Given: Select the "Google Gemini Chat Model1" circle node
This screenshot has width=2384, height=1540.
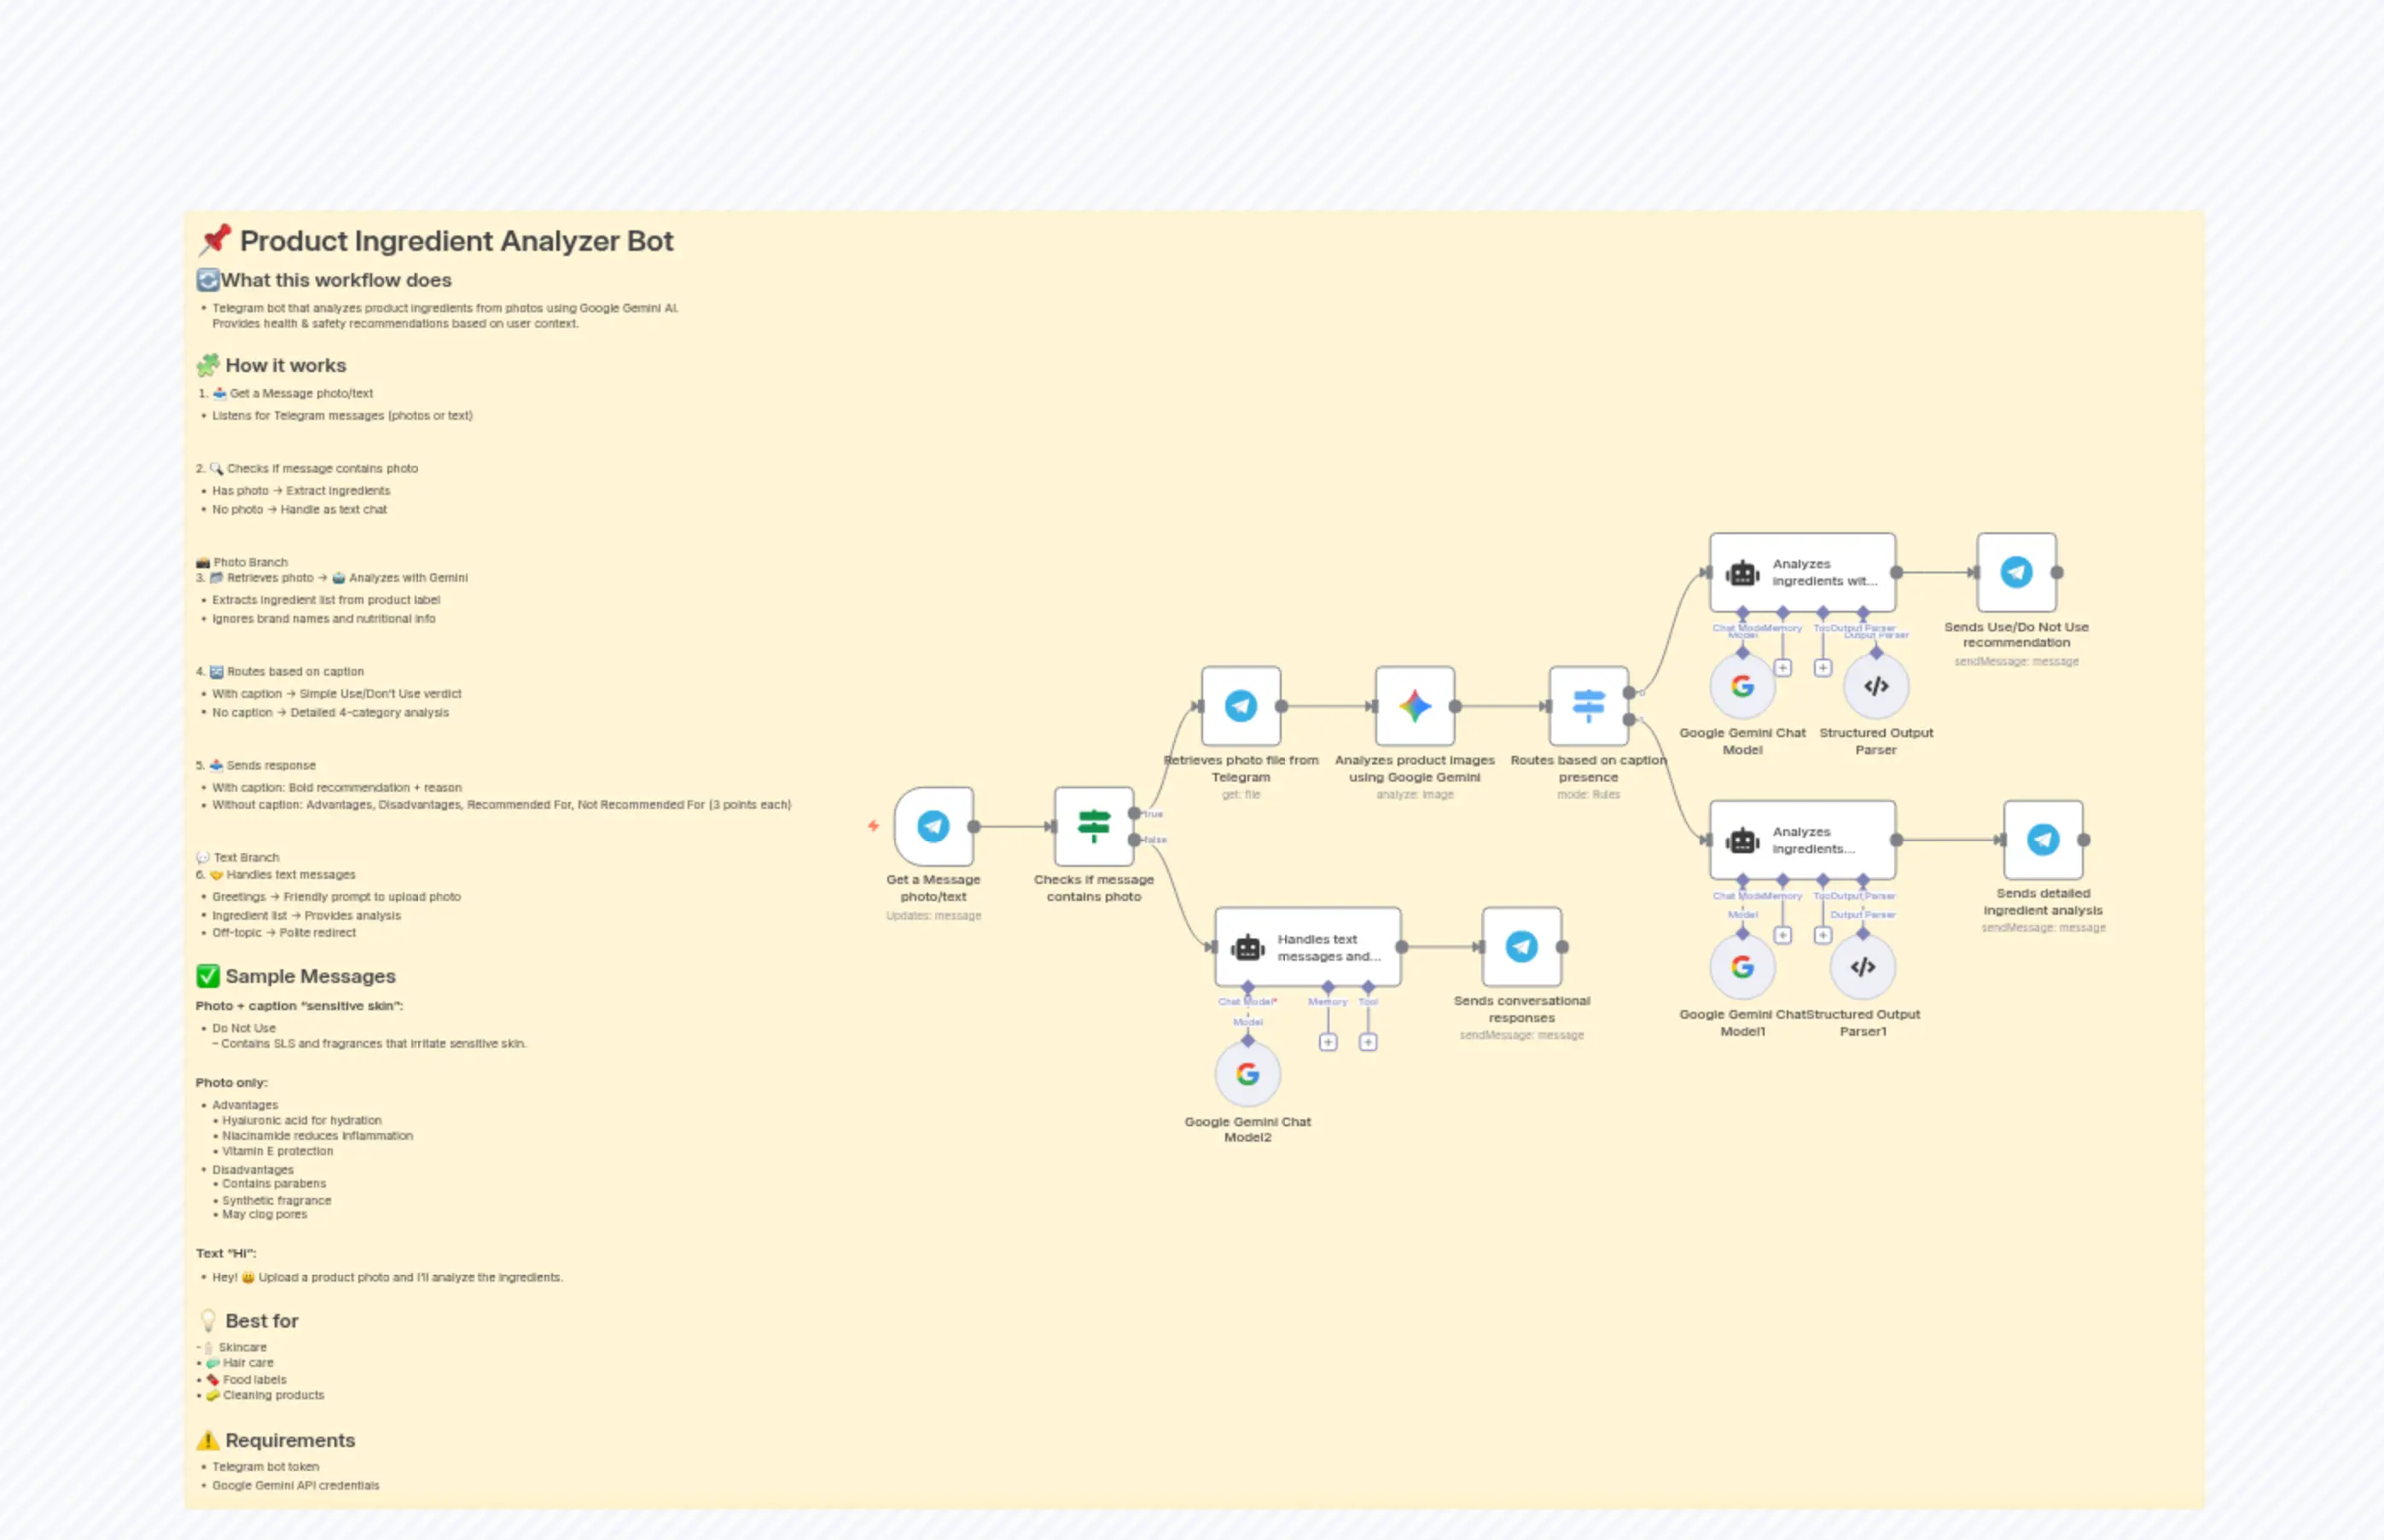Looking at the screenshot, I should [1743, 965].
